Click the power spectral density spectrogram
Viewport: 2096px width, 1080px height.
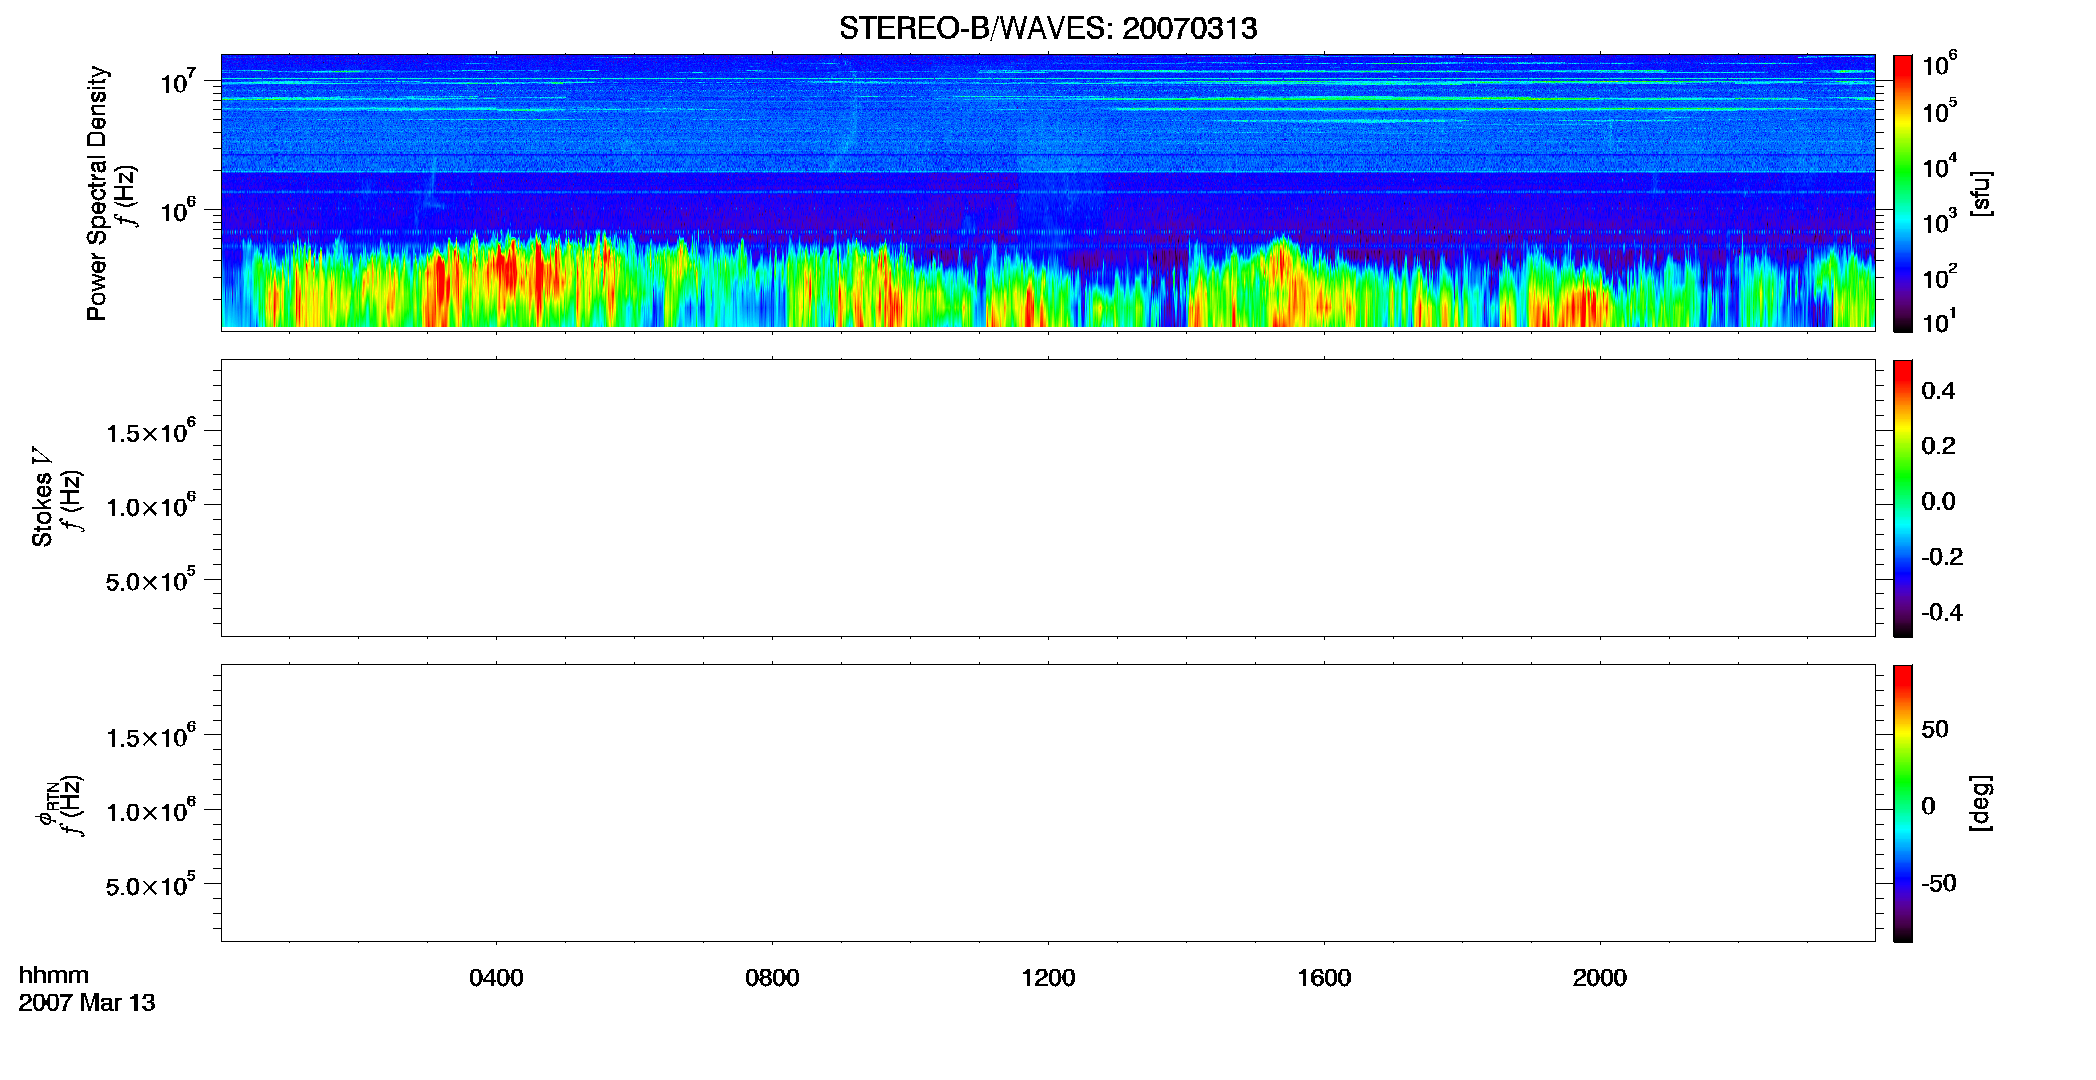[1048, 191]
